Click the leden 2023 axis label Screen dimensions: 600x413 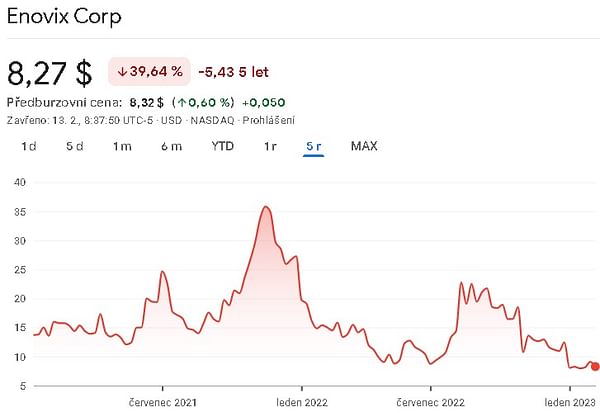570,403
